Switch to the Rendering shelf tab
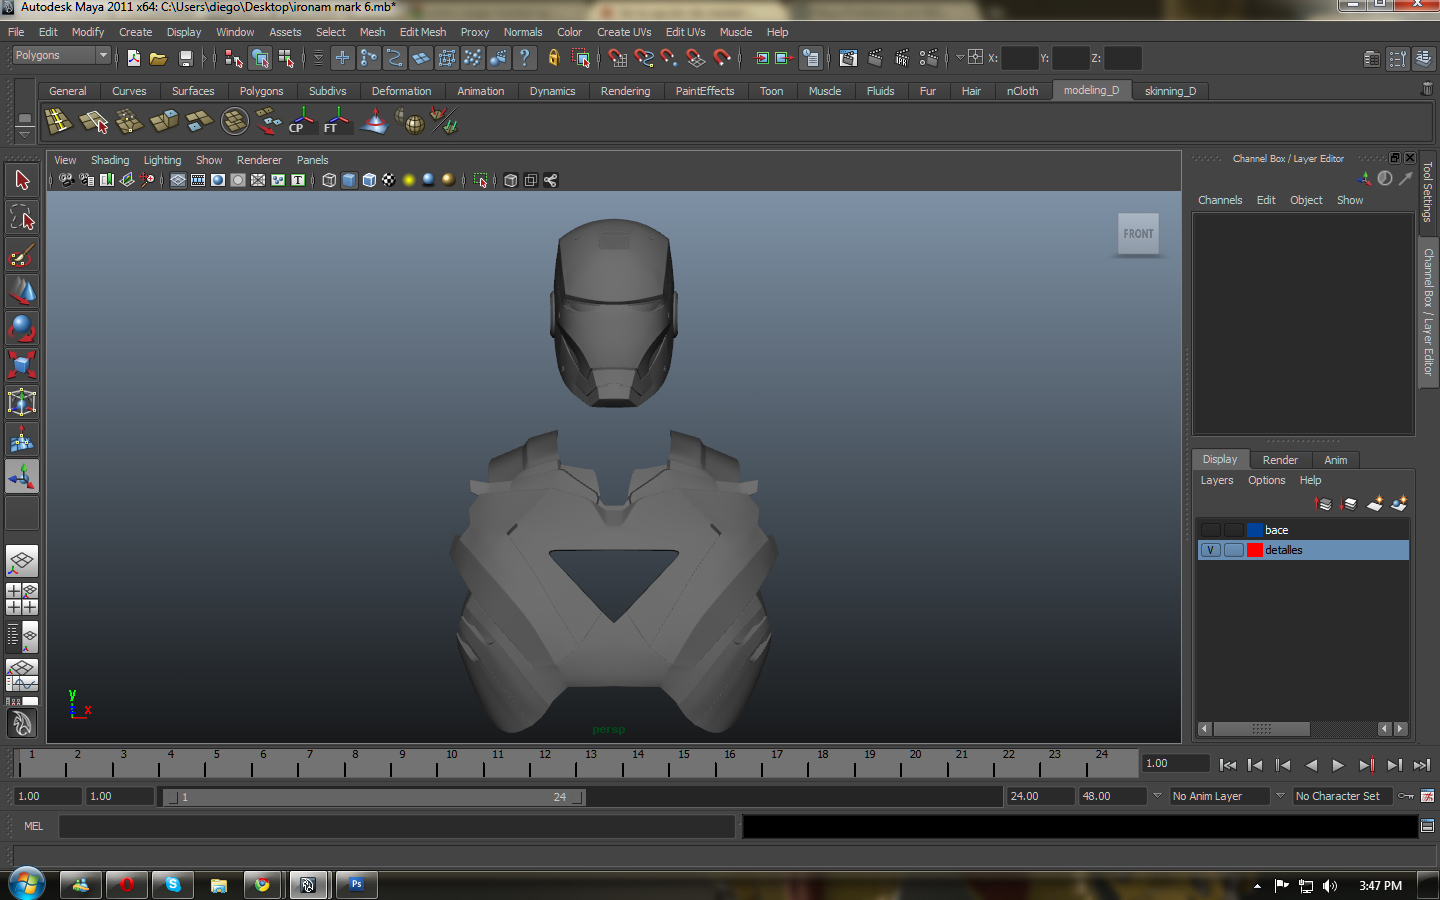This screenshot has height=900, width=1440. 625,91
